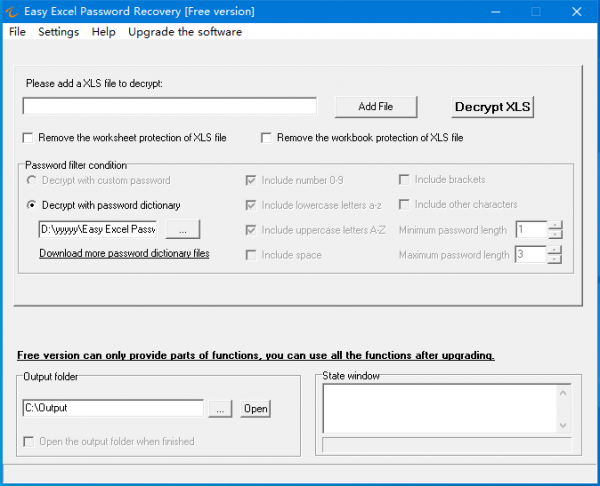
Task: Click the Open output folder button
Action: (255, 409)
